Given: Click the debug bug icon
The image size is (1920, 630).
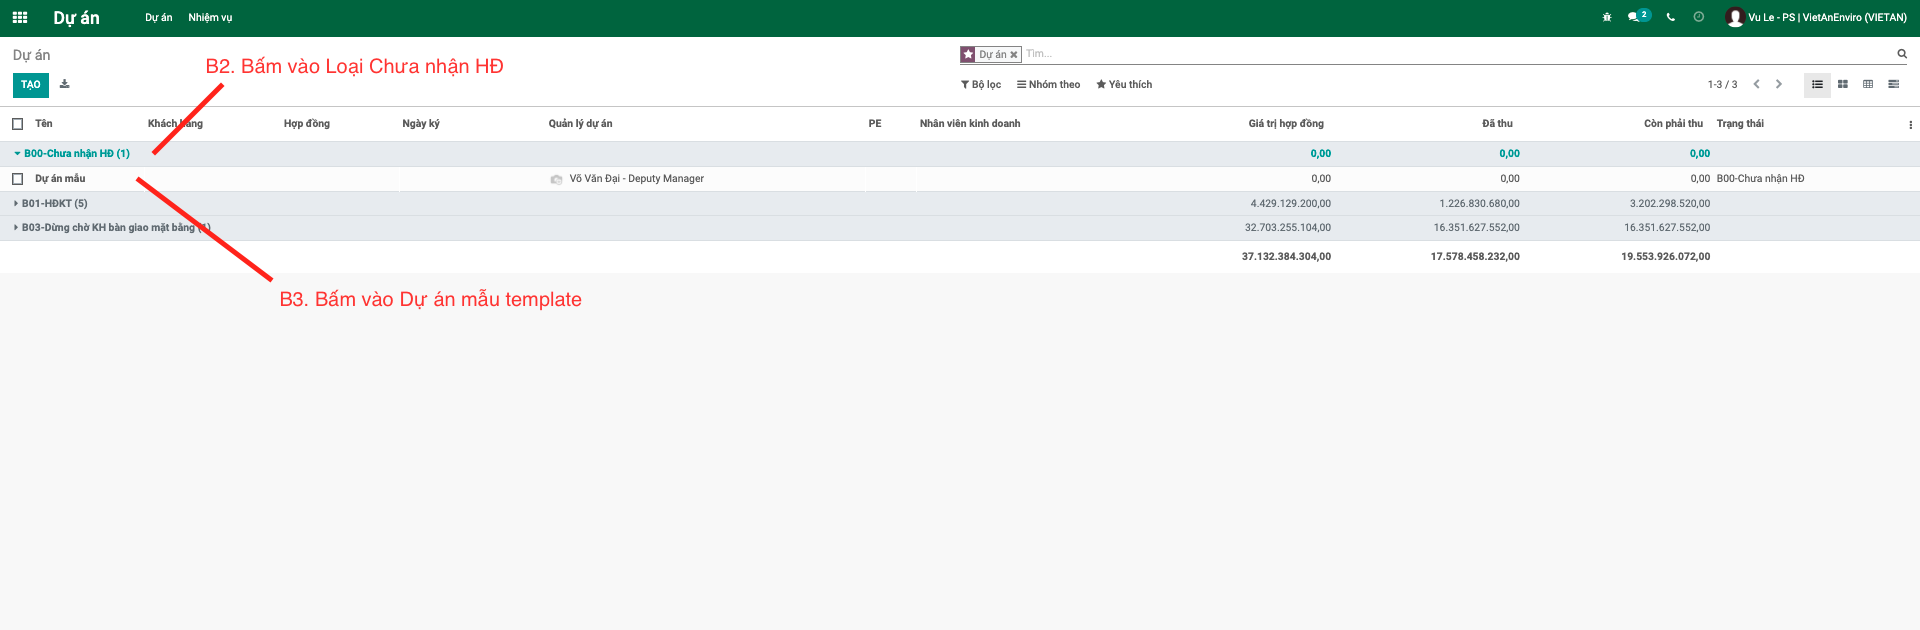Looking at the screenshot, I should [x=1607, y=17].
